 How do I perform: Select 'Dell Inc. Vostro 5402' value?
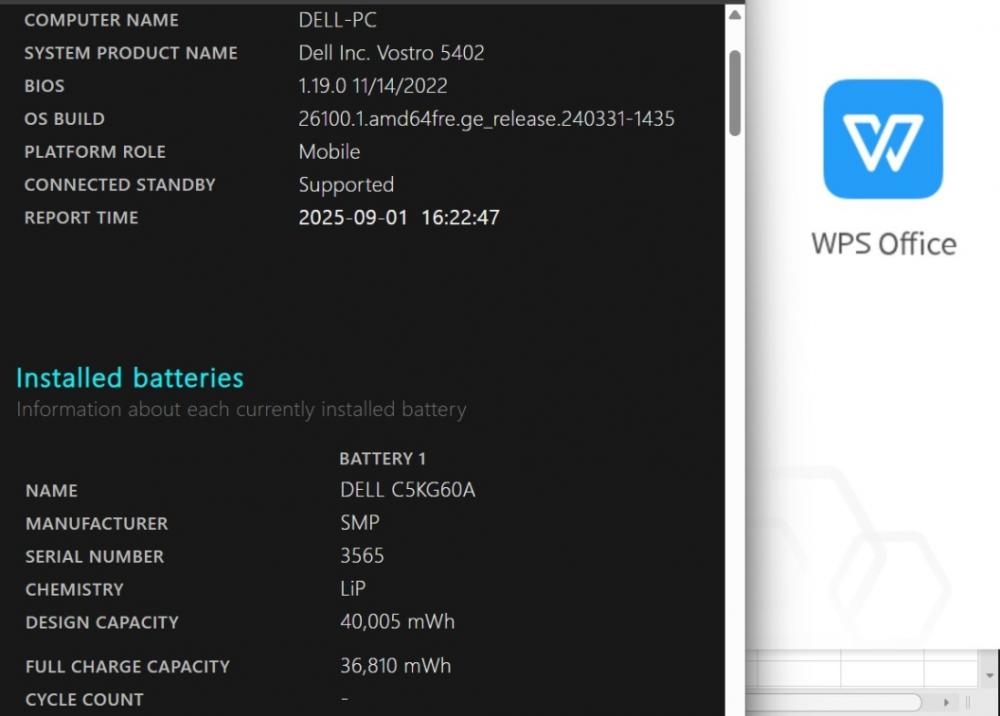tap(391, 53)
